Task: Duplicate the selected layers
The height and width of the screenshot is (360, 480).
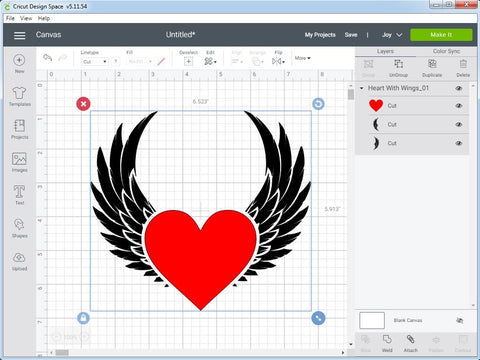Action: coord(432,68)
